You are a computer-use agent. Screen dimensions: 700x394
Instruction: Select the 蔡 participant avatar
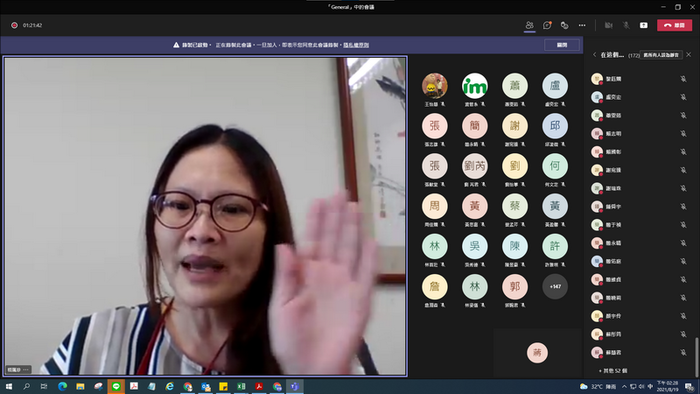[515, 206]
